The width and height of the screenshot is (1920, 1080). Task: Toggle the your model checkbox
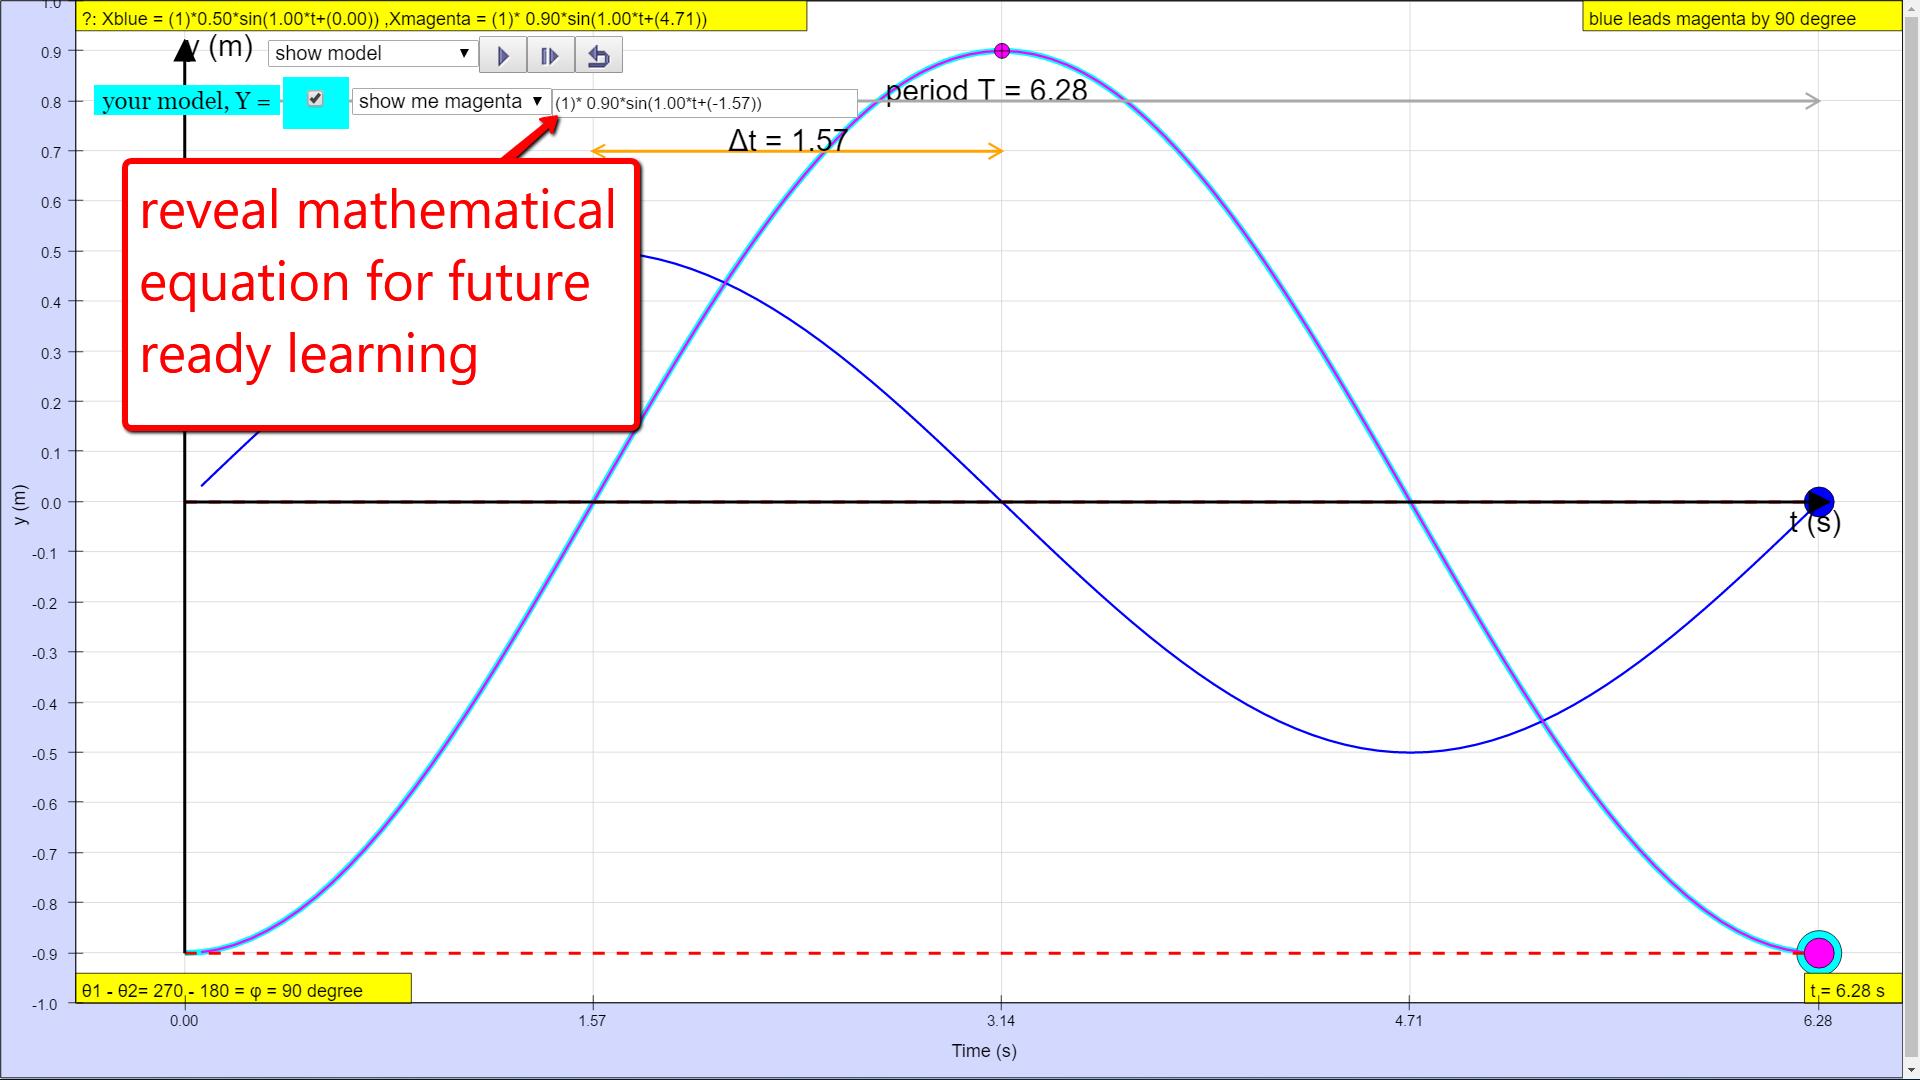[316, 99]
